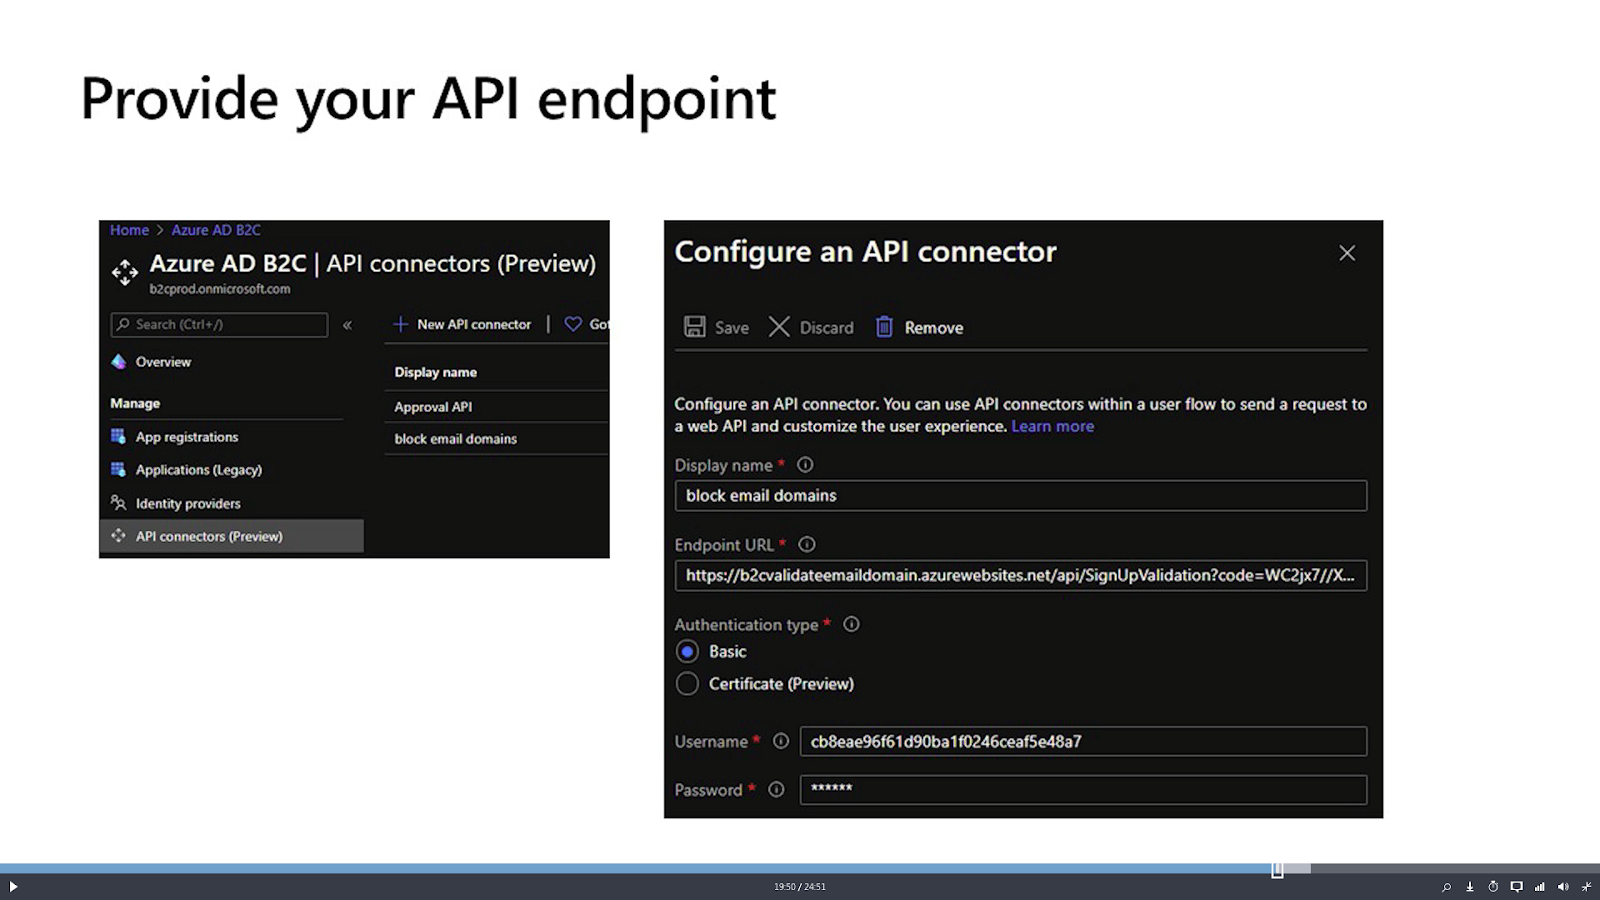
Task: Click the Username info icon
Action: click(781, 741)
